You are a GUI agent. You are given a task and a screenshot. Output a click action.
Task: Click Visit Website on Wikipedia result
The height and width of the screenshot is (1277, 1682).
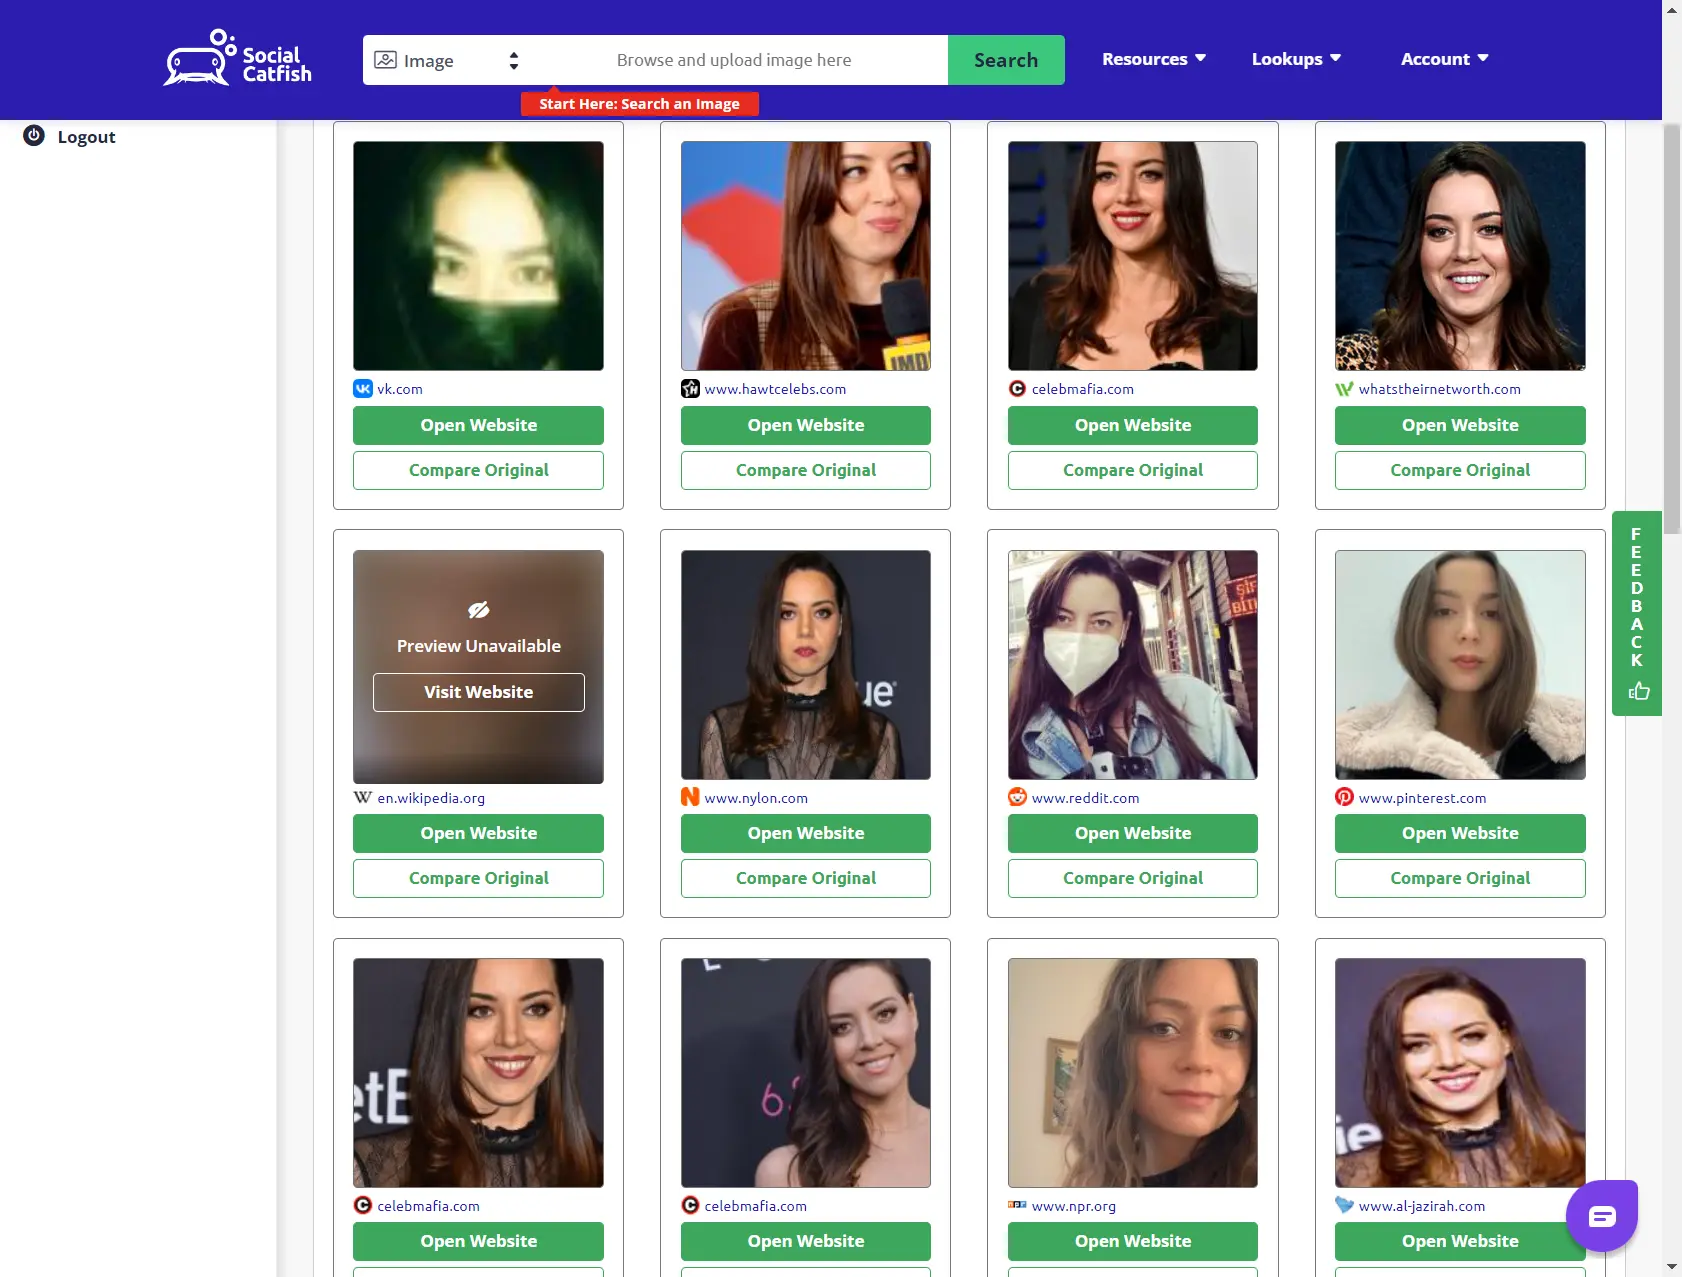click(478, 692)
